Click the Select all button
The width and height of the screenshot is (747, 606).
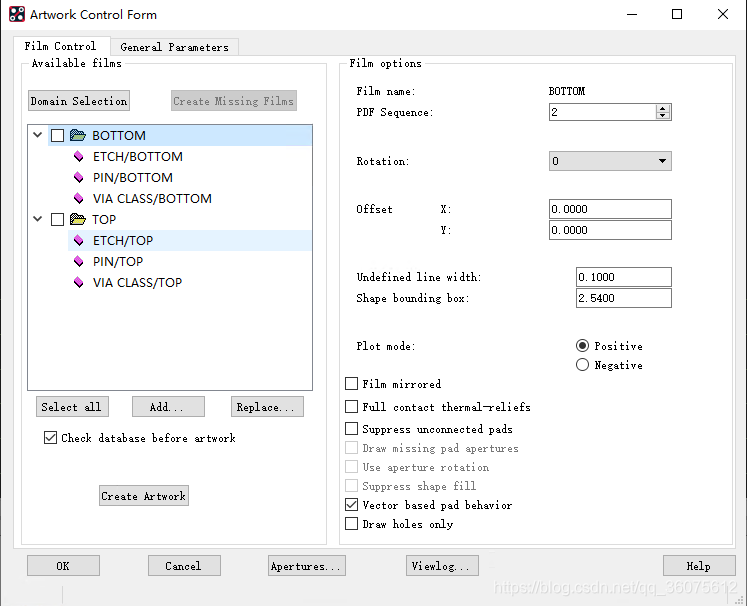tap(72, 407)
